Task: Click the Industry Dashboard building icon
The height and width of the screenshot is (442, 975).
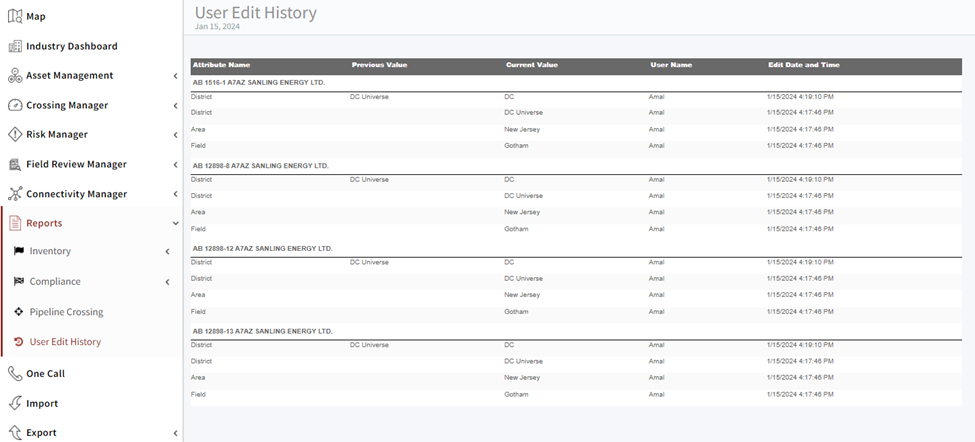Action: click(x=15, y=46)
